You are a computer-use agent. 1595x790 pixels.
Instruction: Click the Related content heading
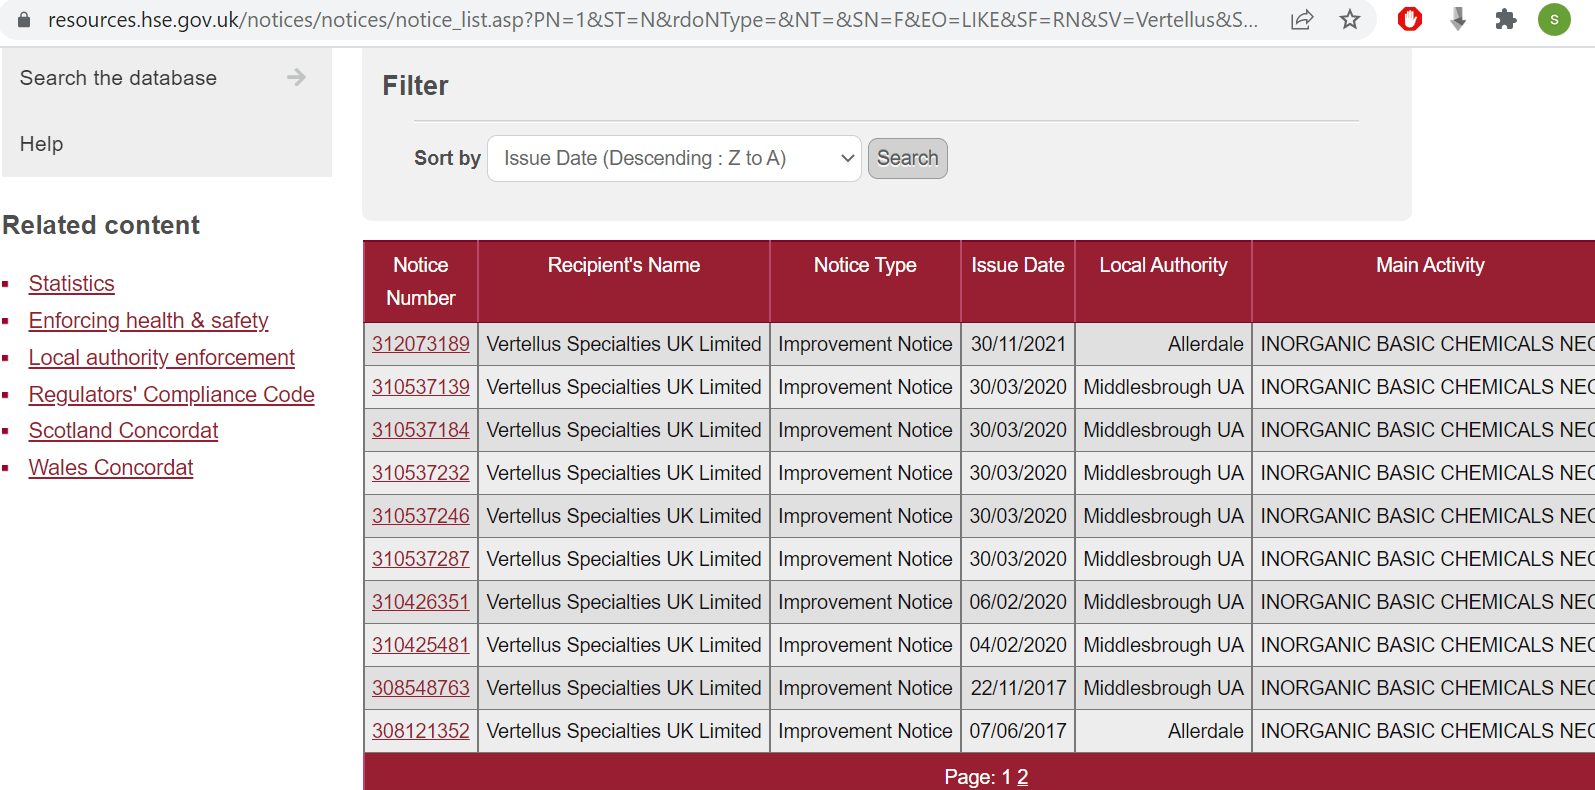[x=101, y=225]
